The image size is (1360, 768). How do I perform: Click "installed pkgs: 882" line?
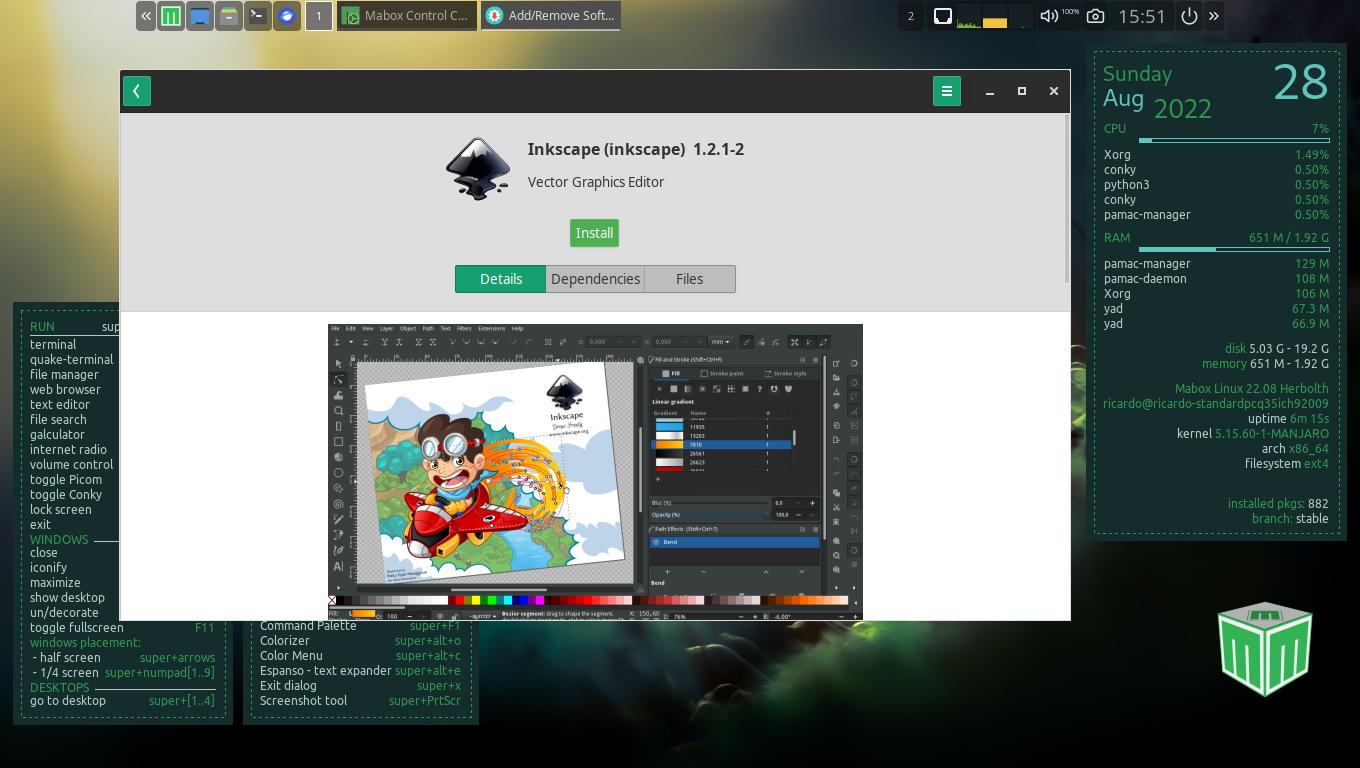pos(1278,503)
